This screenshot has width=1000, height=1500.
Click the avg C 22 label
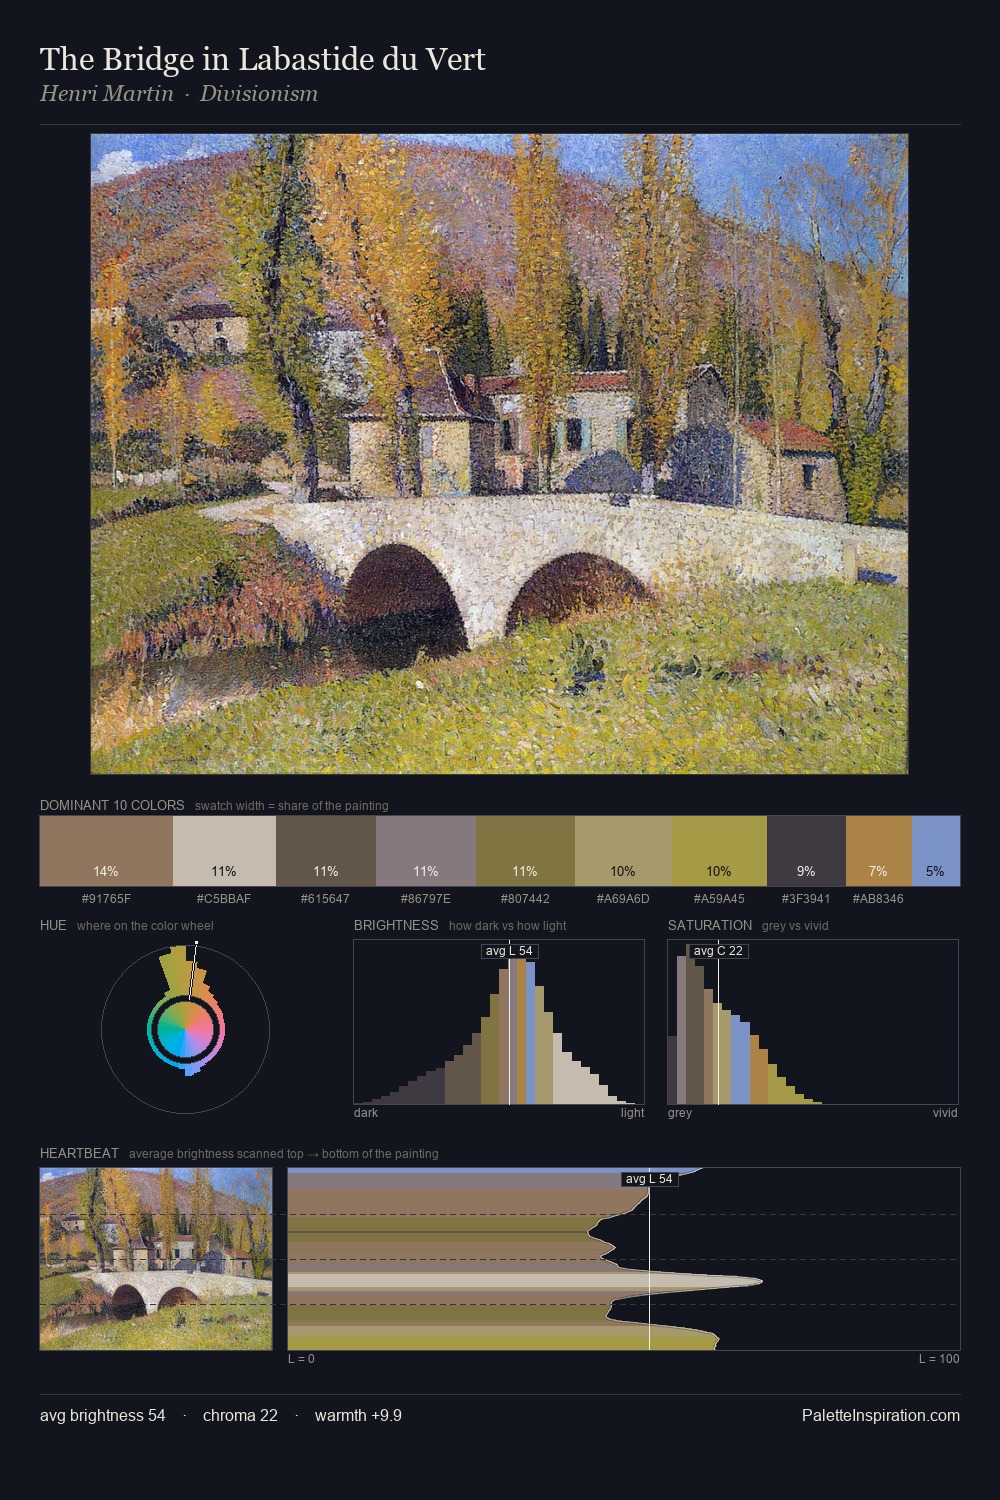(x=719, y=951)
